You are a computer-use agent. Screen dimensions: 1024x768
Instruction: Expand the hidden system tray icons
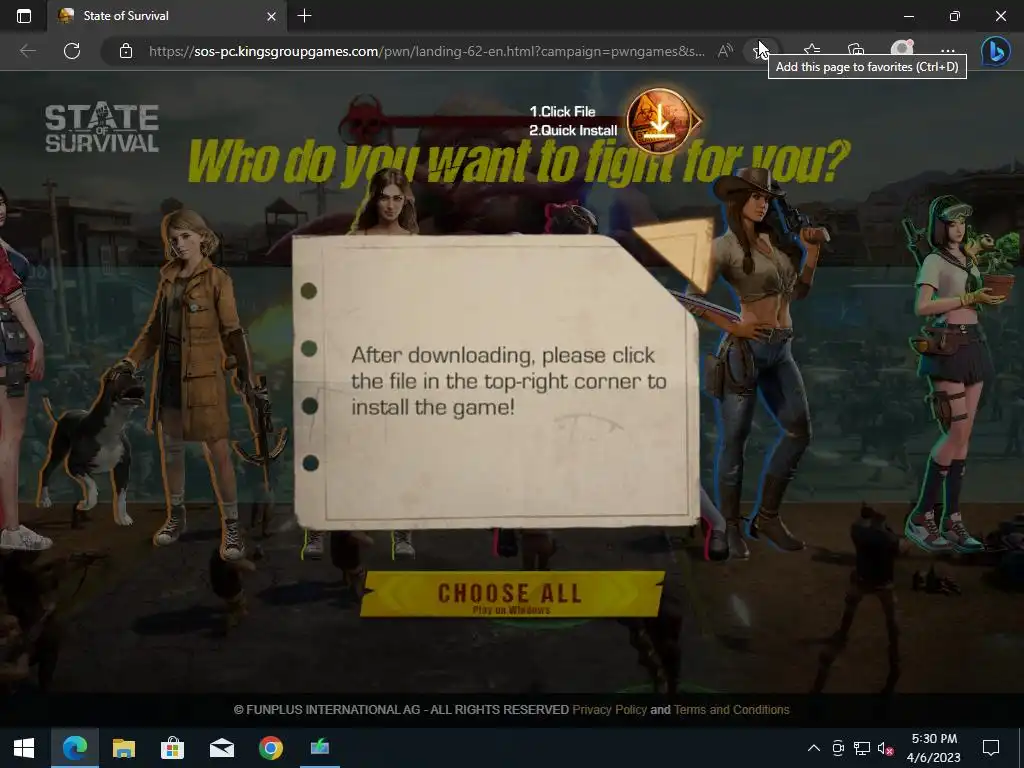click(814, 748)
